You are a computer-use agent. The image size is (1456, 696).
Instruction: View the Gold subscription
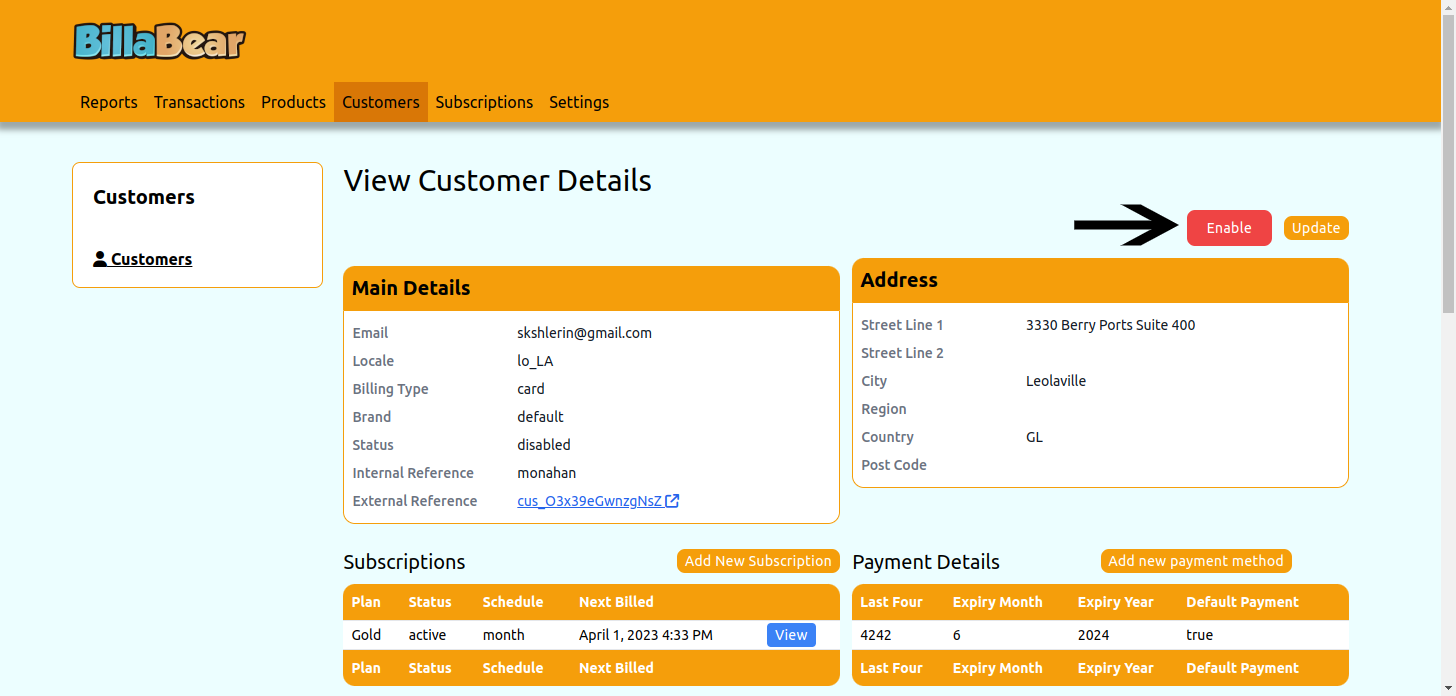(x=791, y=635)
